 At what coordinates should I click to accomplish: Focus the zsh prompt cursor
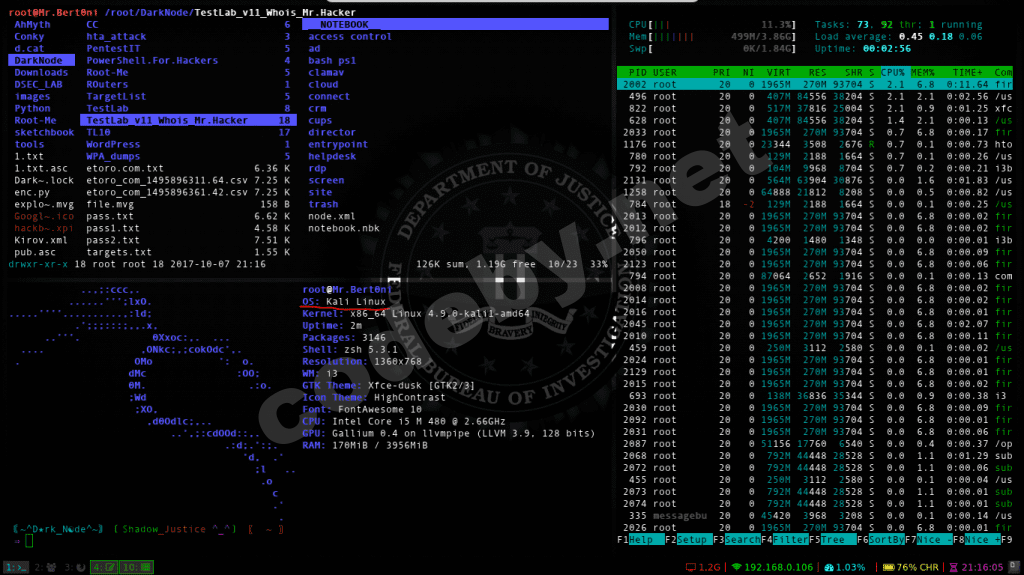coord(29,540)
